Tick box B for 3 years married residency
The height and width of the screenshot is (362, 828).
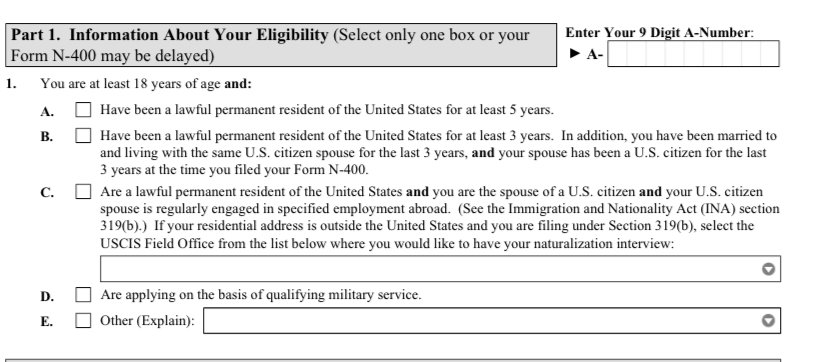[83, 136]
